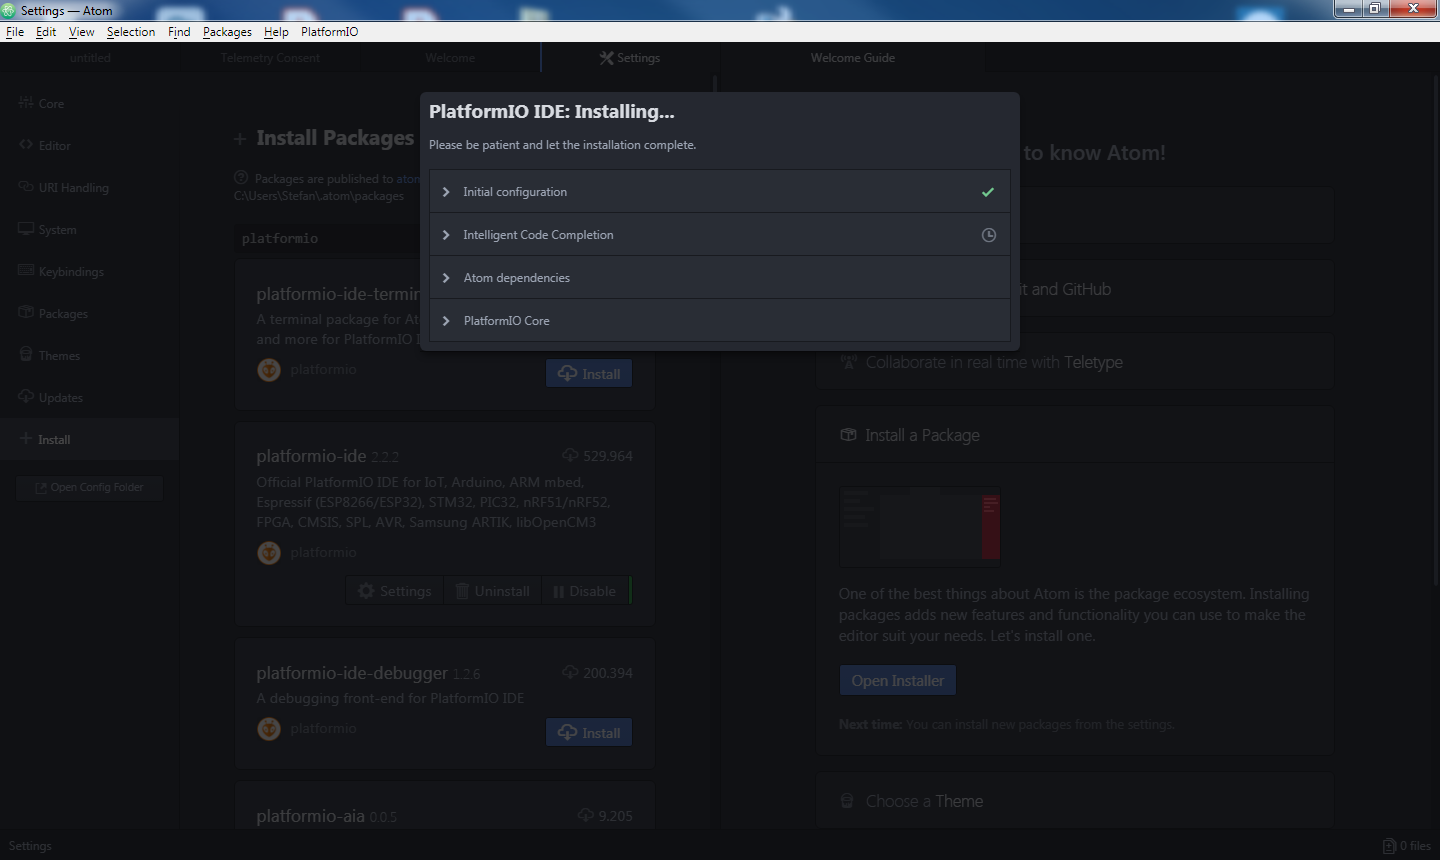Viewport: 1440px width, 860px height.
Task: Open the Help menu
Action: click(x=276, y=32)
